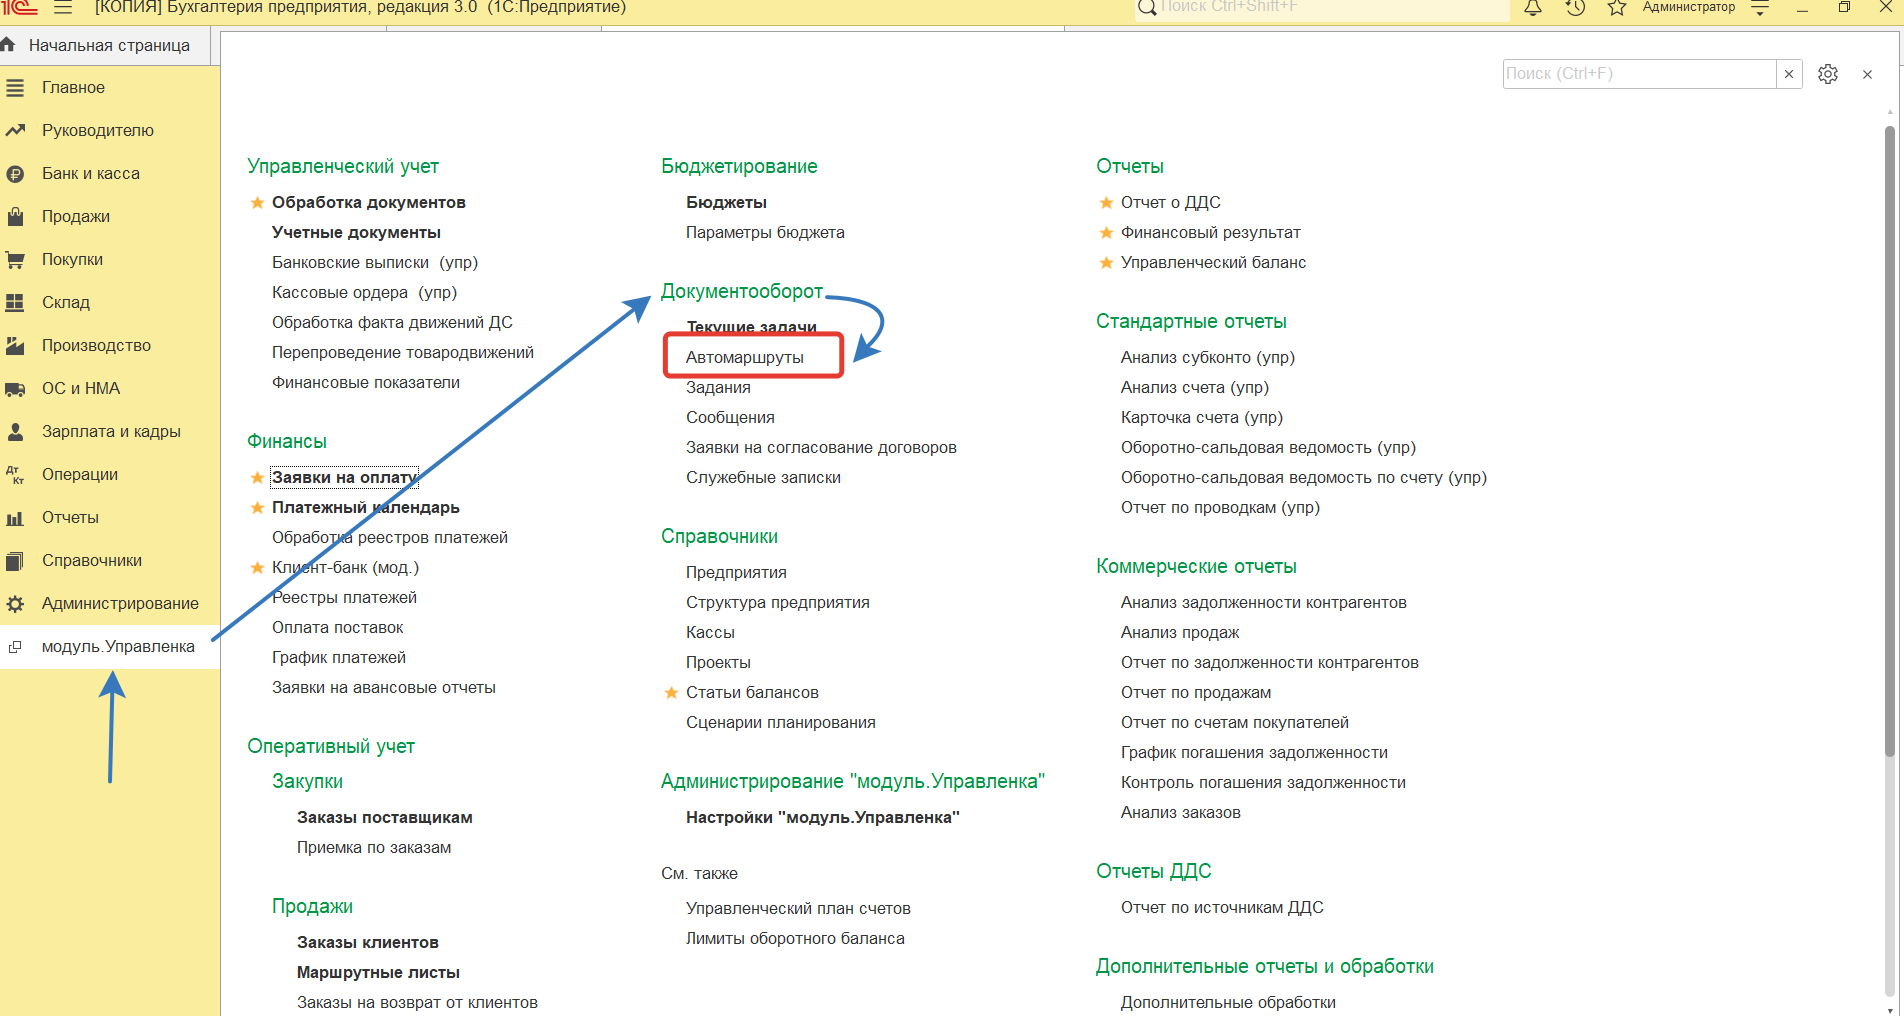Open favorites star in the title bar

click(1616, 7)
